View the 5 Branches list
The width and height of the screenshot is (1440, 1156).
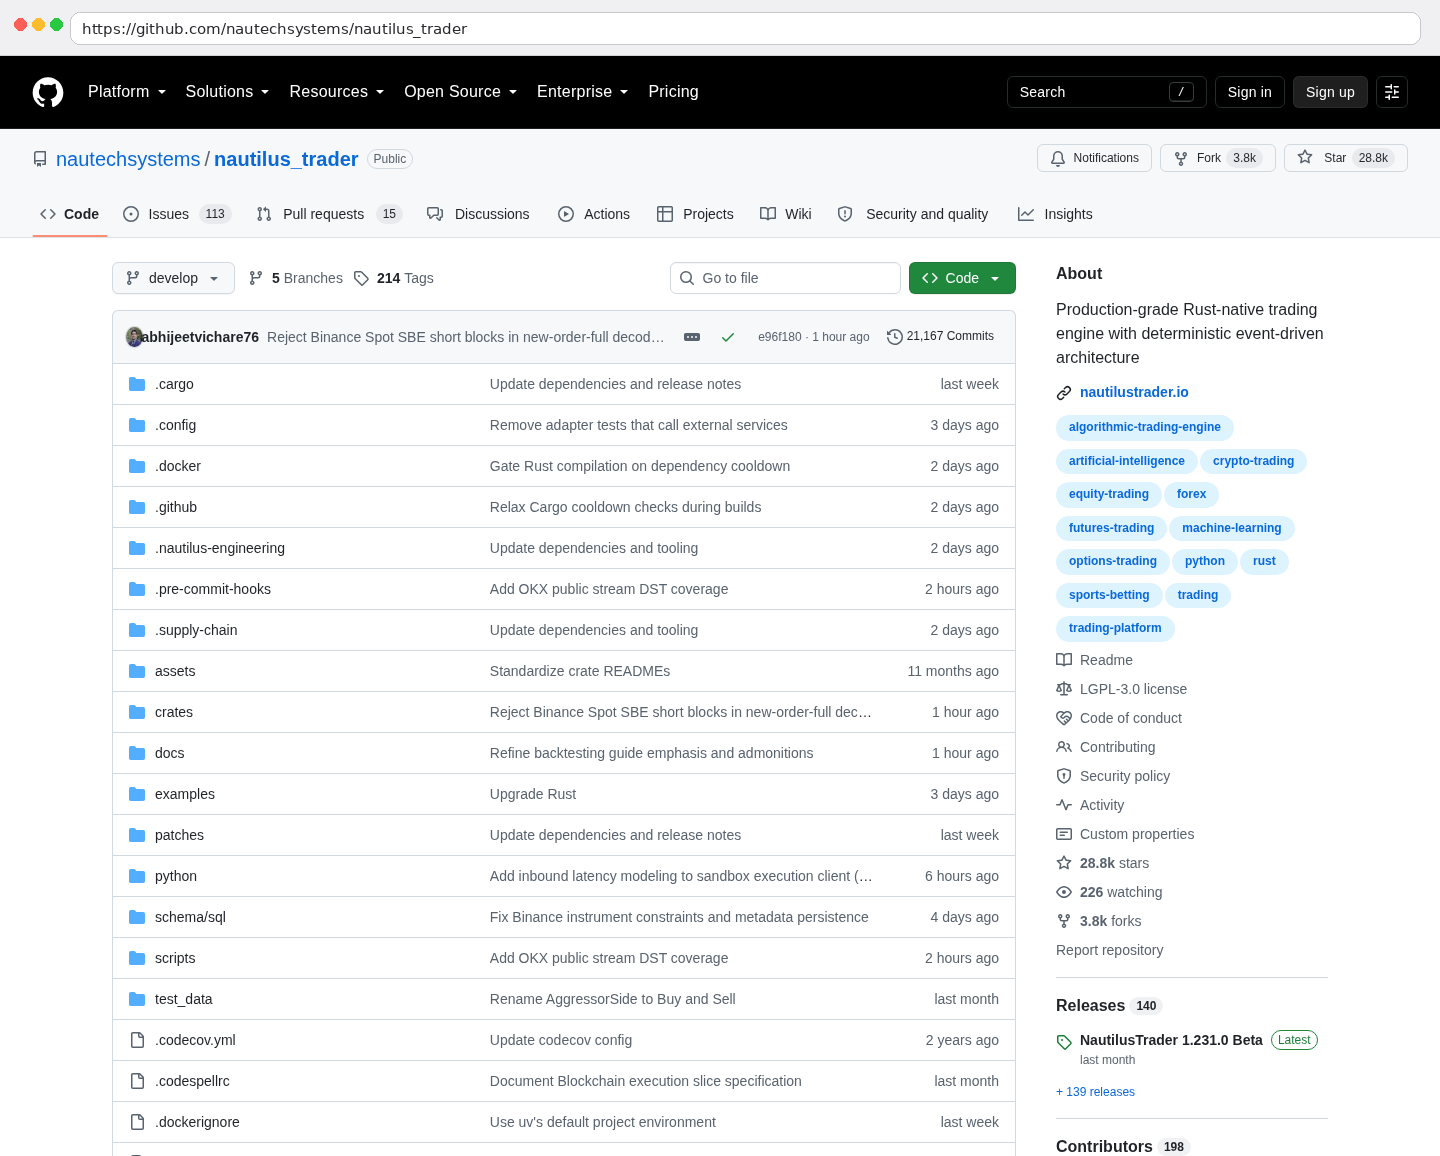pos(296,278)
